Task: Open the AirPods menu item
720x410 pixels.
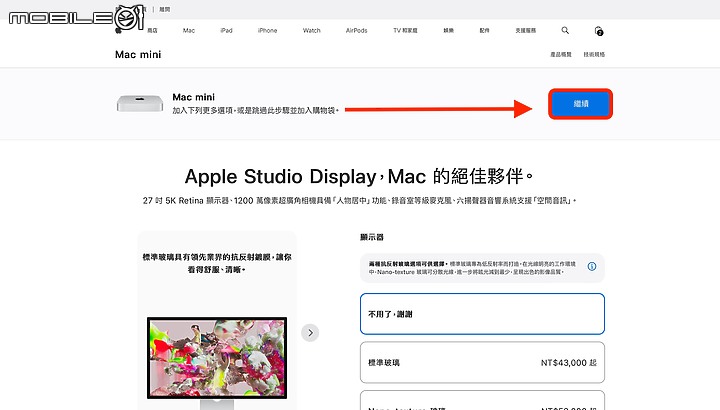Action: click(356, 30)
